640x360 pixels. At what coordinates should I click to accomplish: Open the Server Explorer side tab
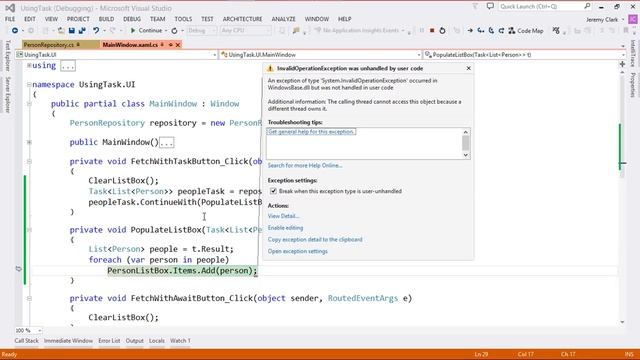[x=7, y=95]
